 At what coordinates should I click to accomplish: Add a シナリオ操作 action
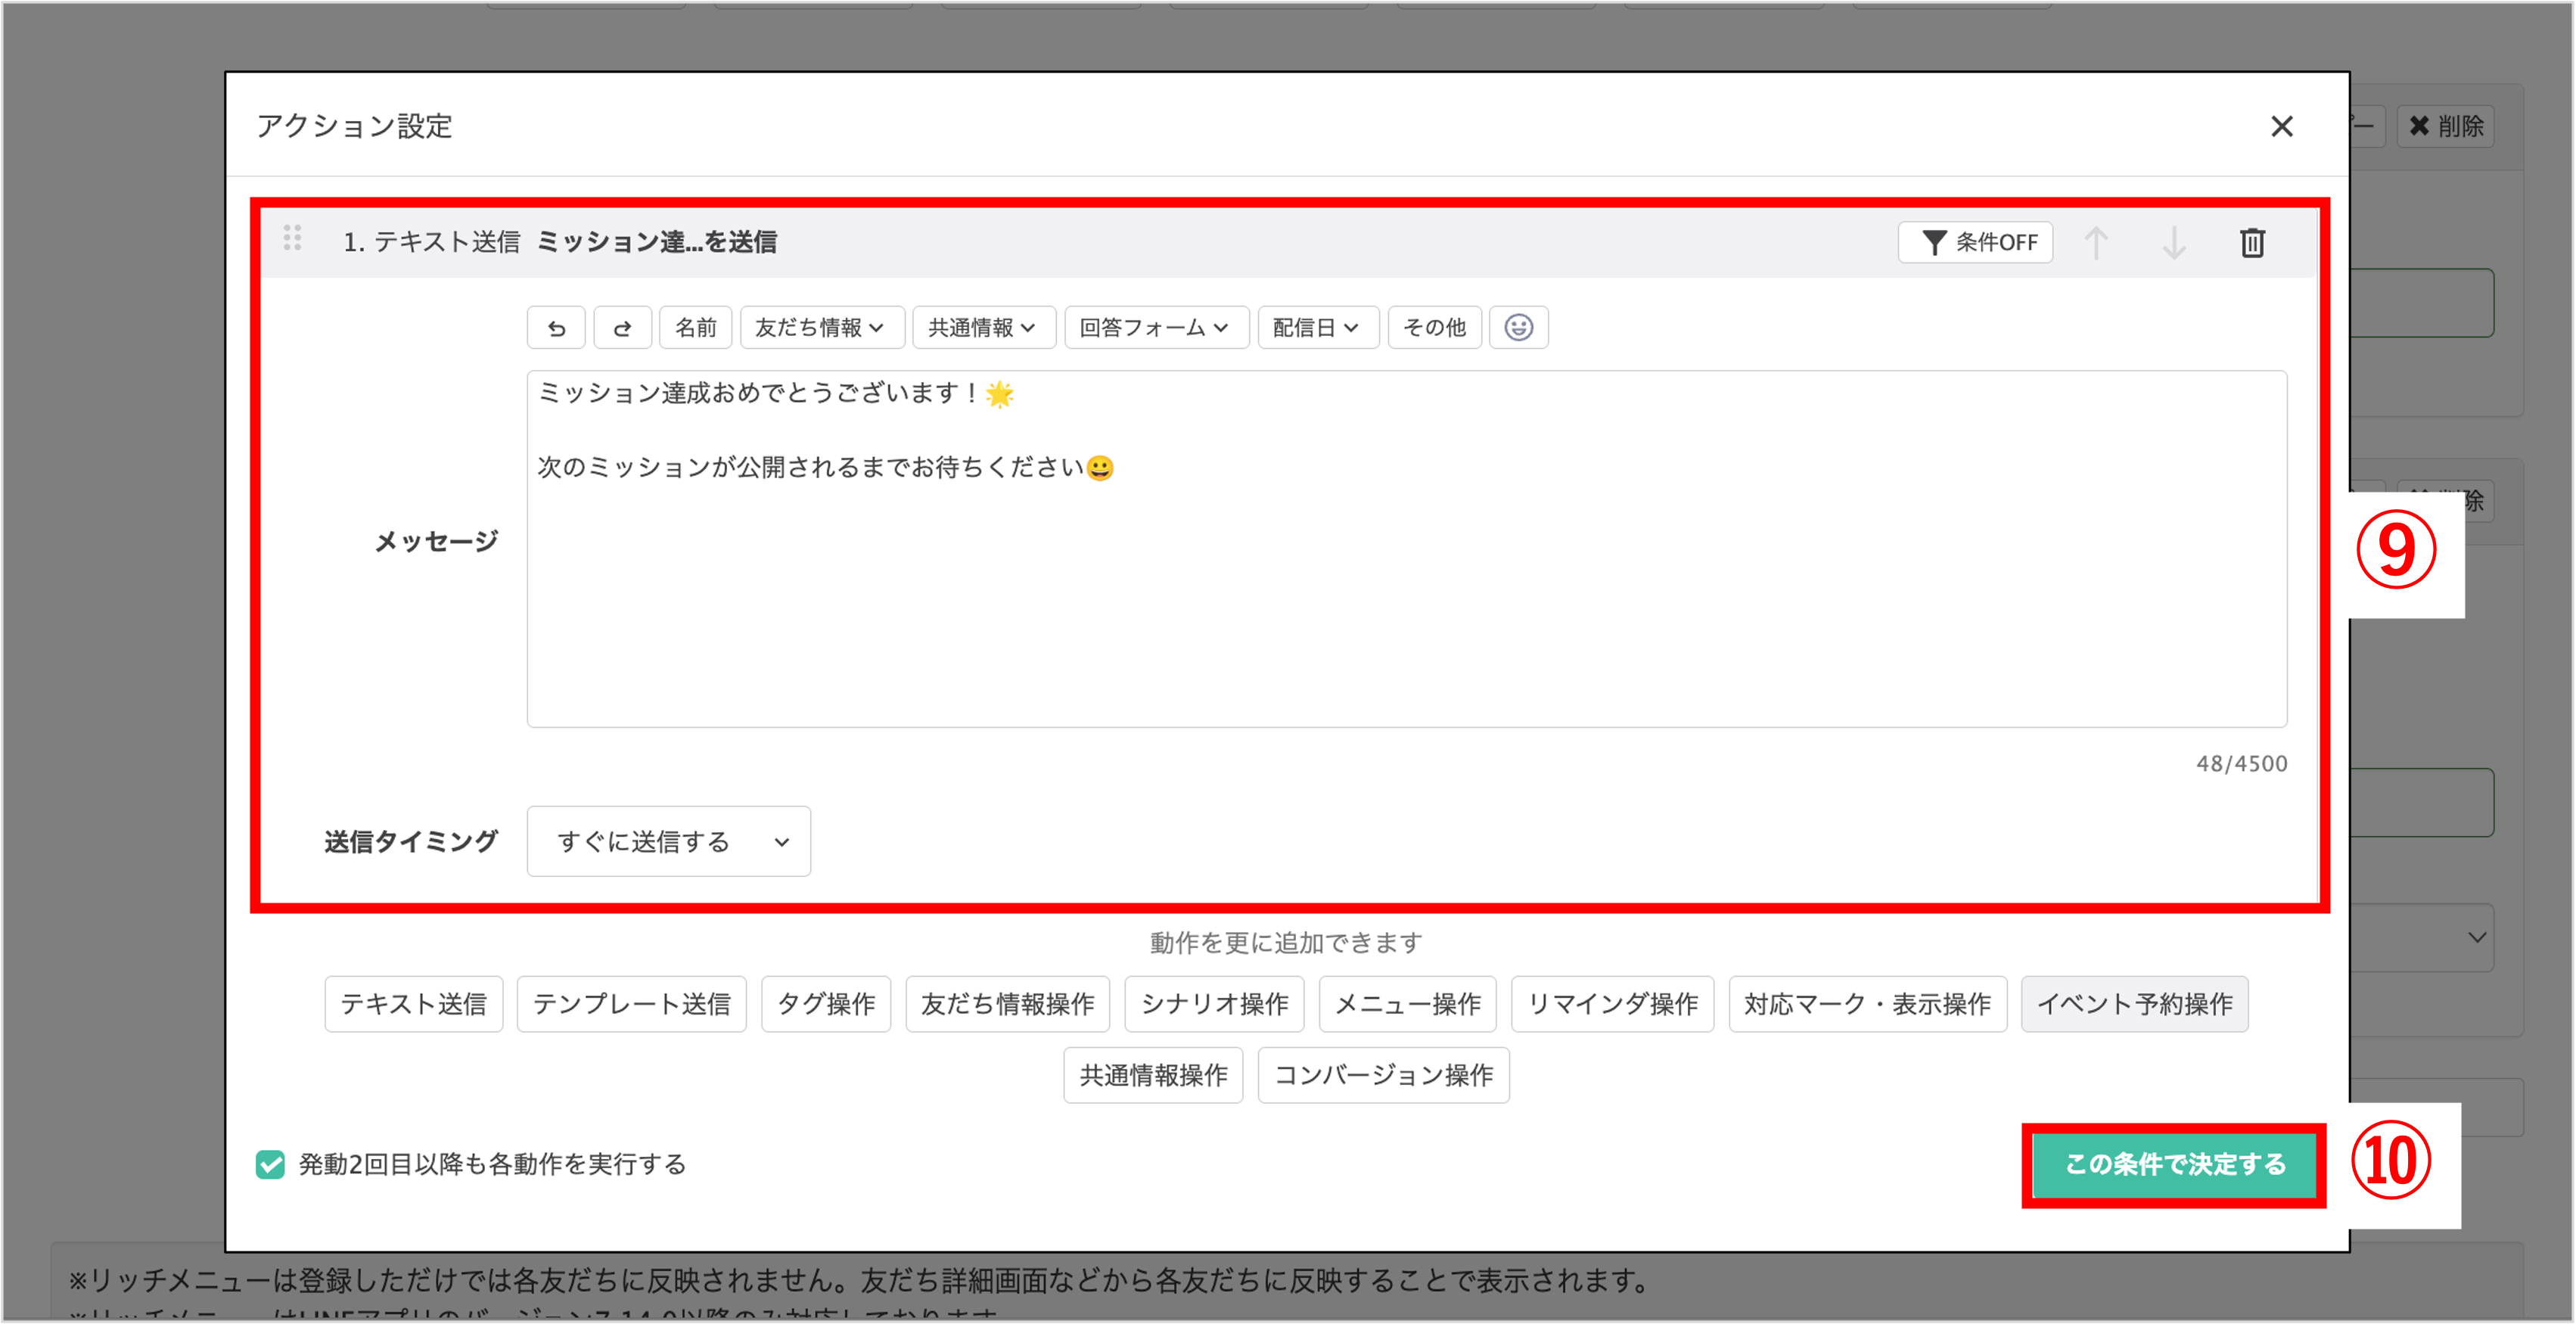(x=1213, y=1004)
